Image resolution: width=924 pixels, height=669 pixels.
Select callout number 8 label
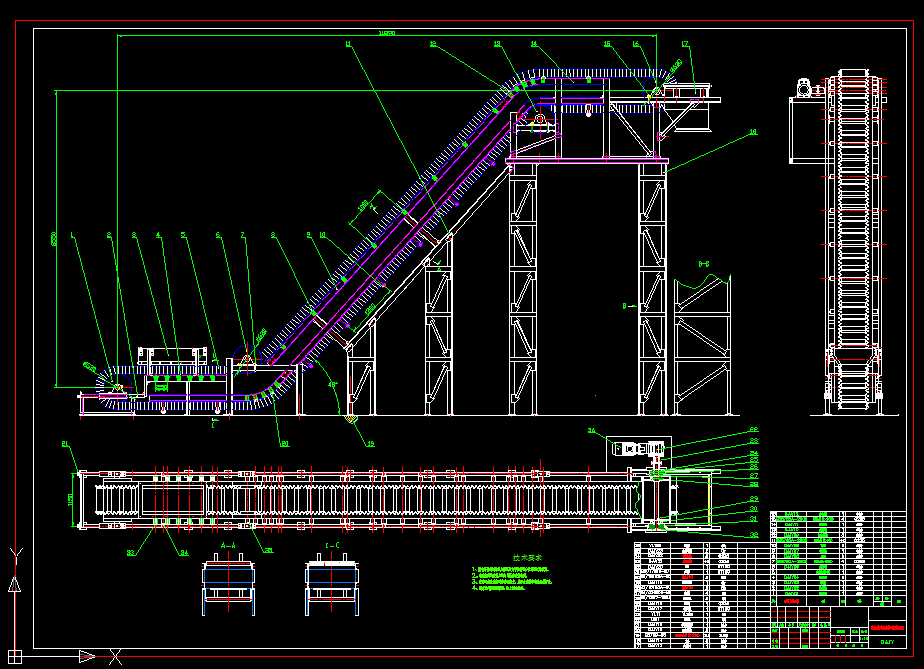(273, 235)
